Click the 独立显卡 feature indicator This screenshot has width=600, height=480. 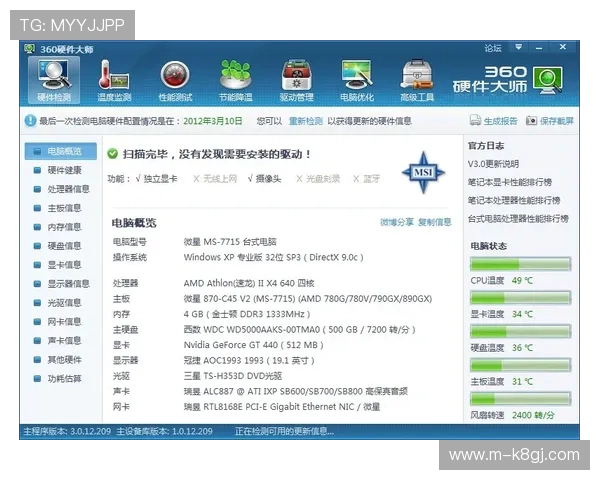click(x=156, y=178)
